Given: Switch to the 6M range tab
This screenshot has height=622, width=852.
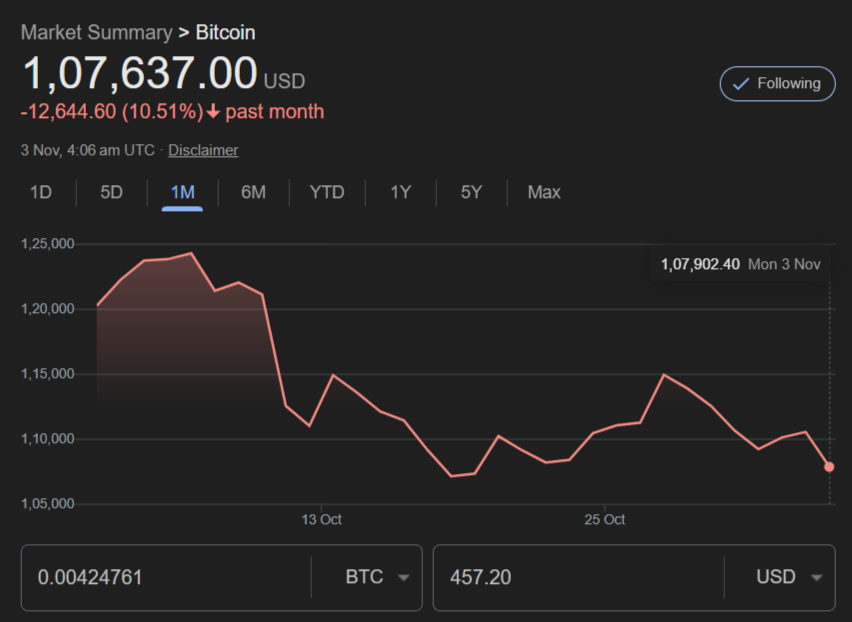Looking at the screenshot, I should pyautogui.click(x=253, y=192).
